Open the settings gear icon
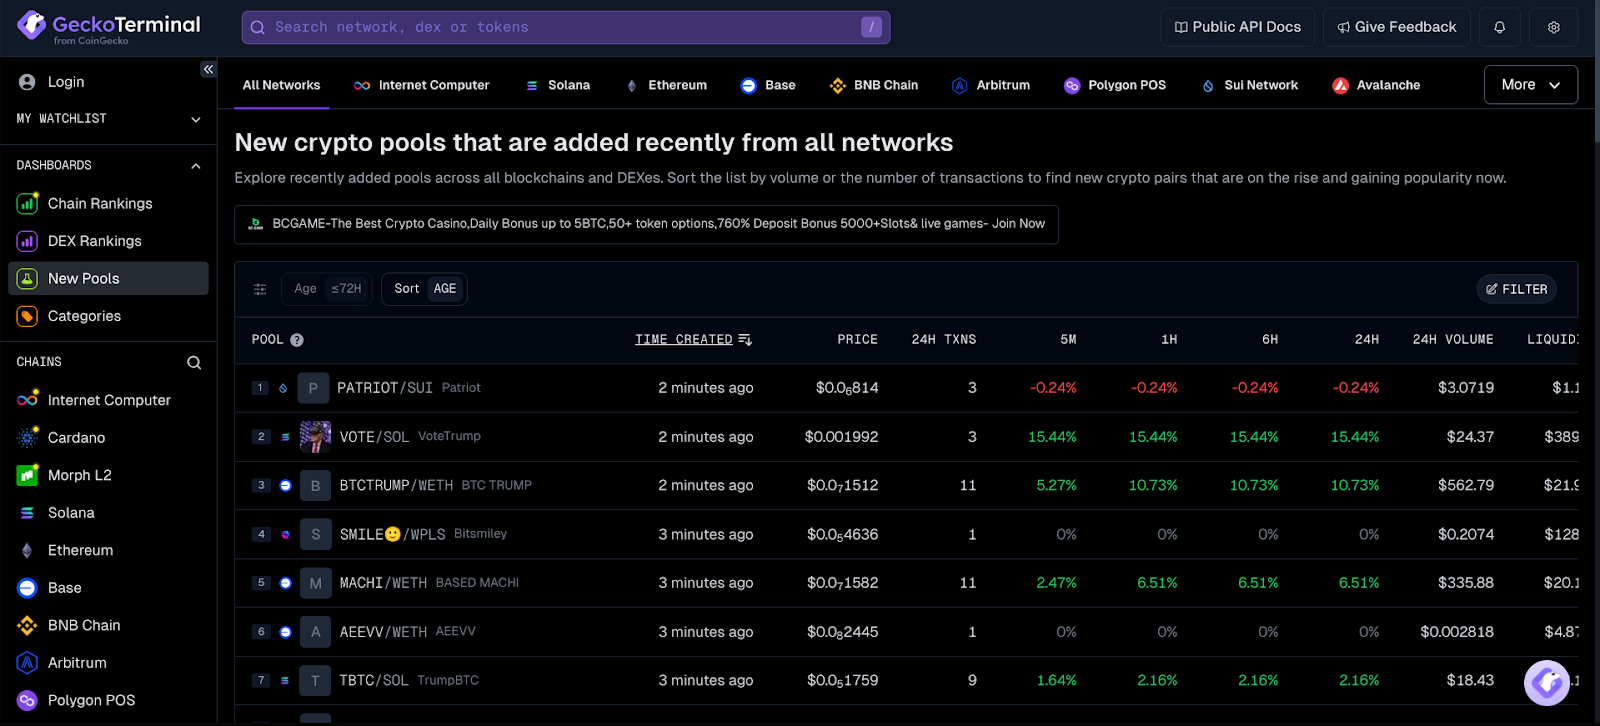The width and height of the screenshot is (1600, 726). coord(1553,27)
